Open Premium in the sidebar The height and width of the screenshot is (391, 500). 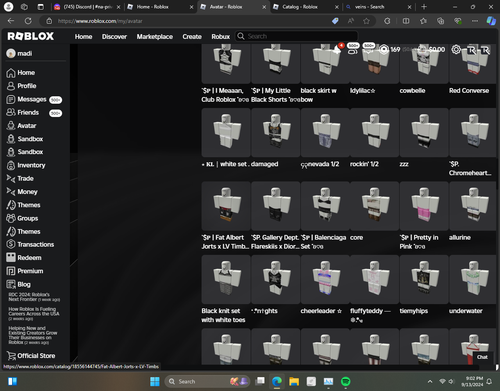25,271
